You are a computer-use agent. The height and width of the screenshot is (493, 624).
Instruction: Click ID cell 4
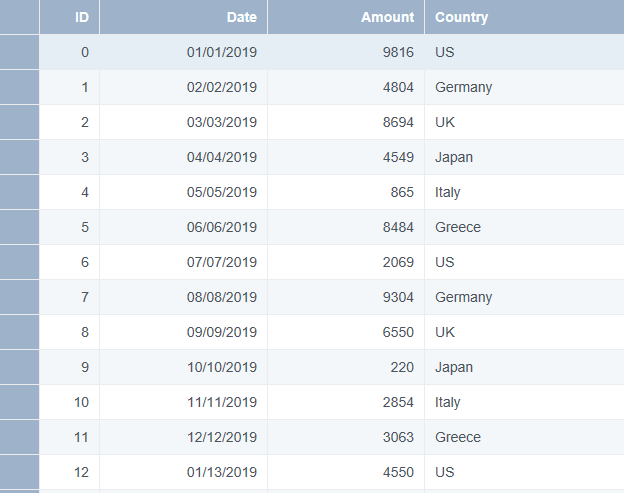click(x=70, y=192)
